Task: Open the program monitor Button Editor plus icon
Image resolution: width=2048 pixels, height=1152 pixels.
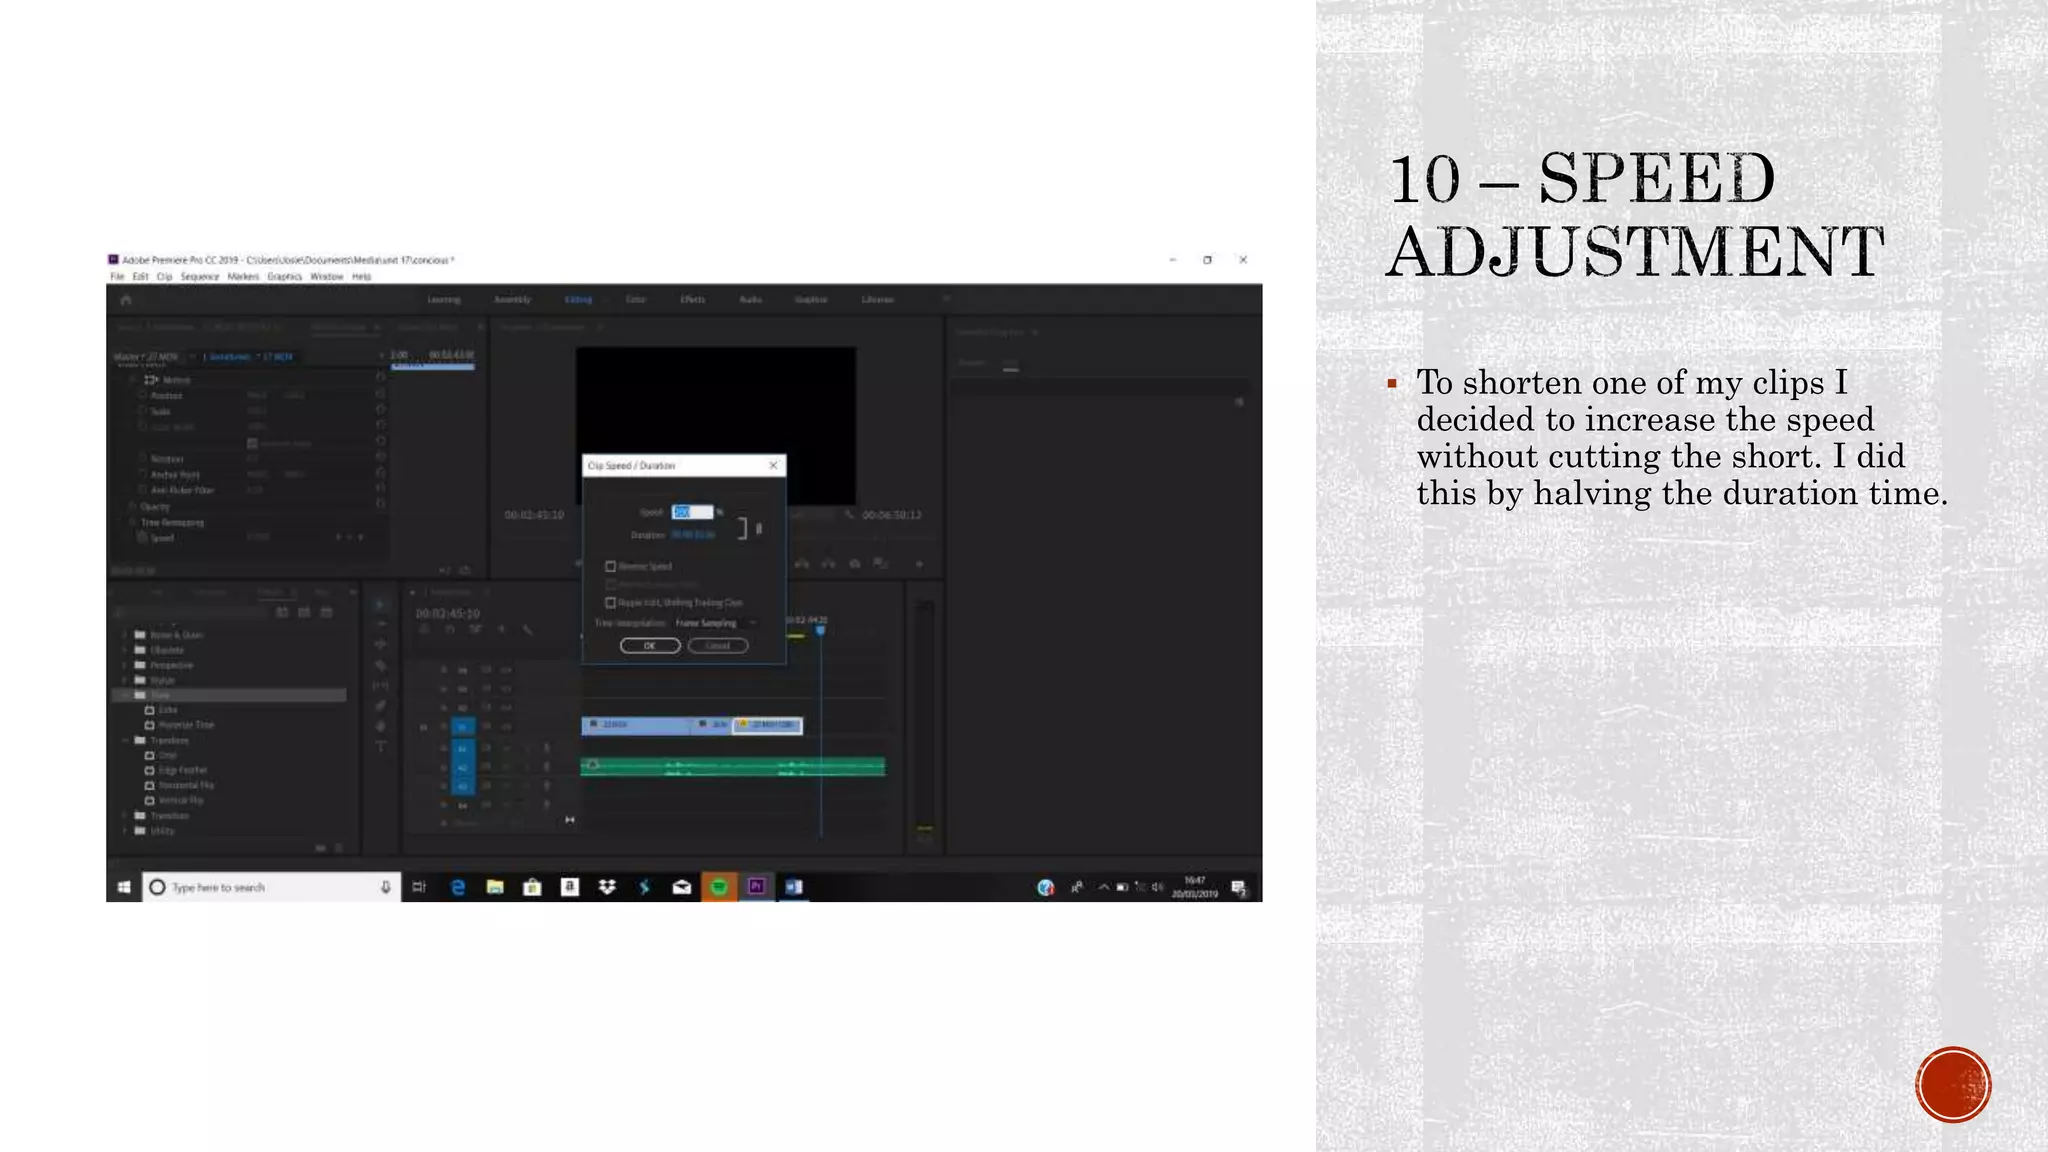Action: (919, 564)
